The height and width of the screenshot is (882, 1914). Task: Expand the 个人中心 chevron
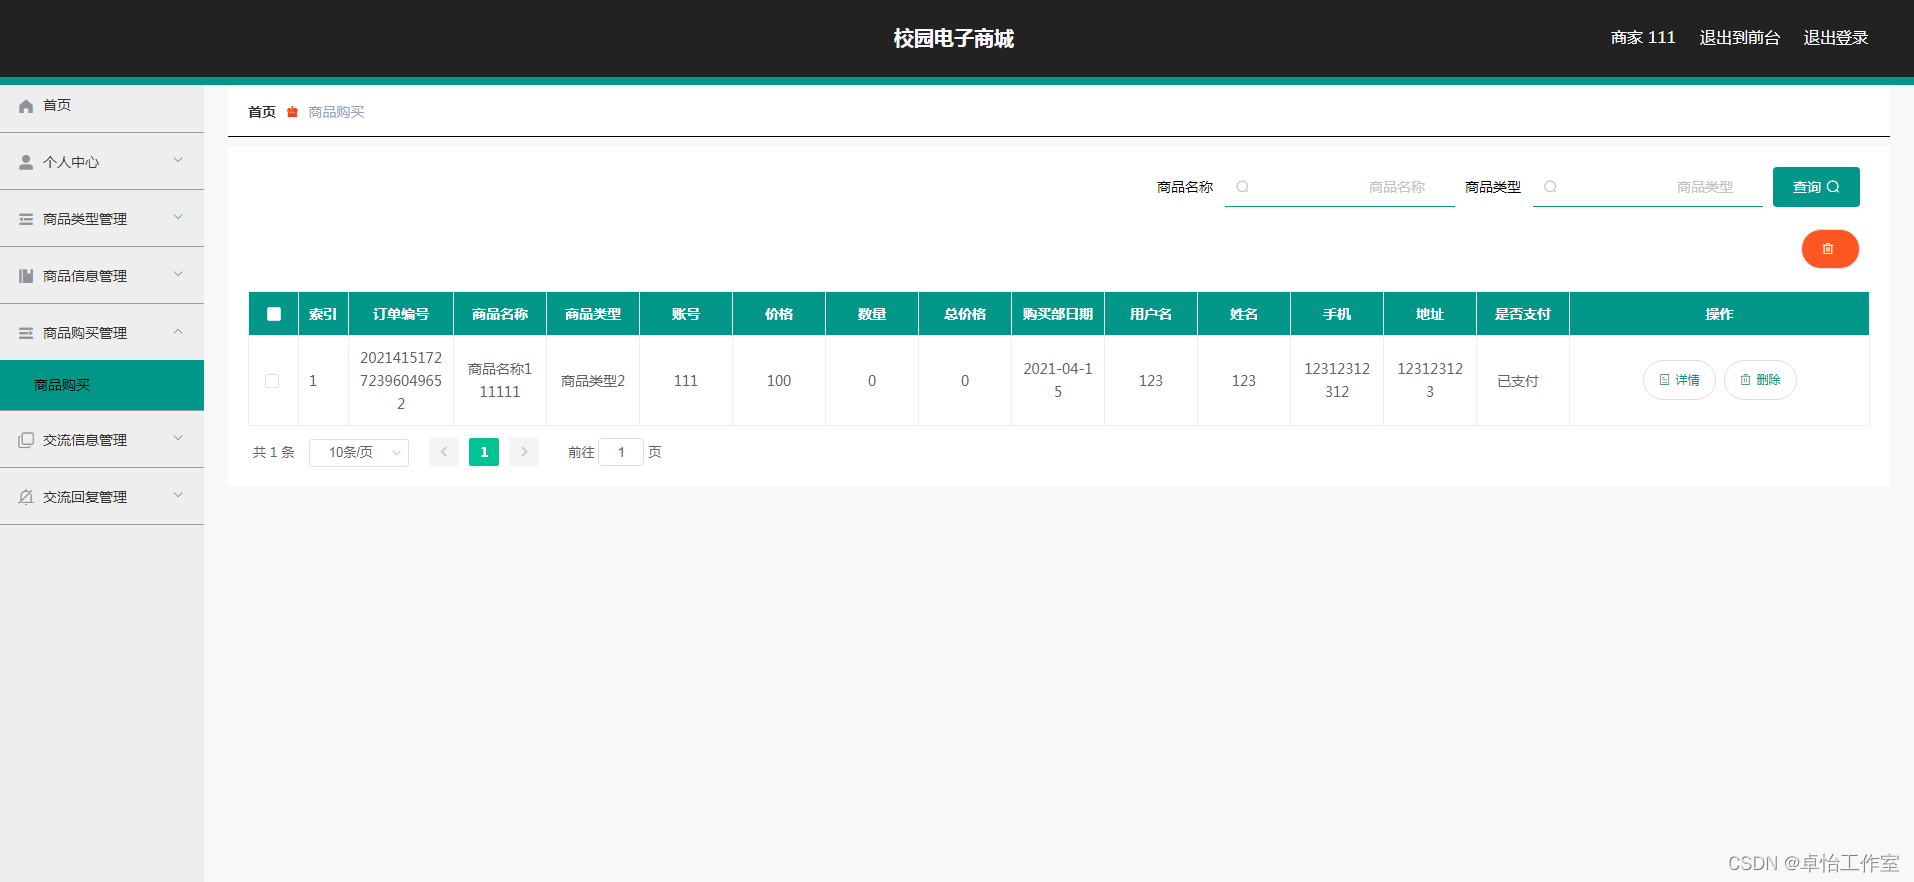pyautogui.click(x=178, y=160)
